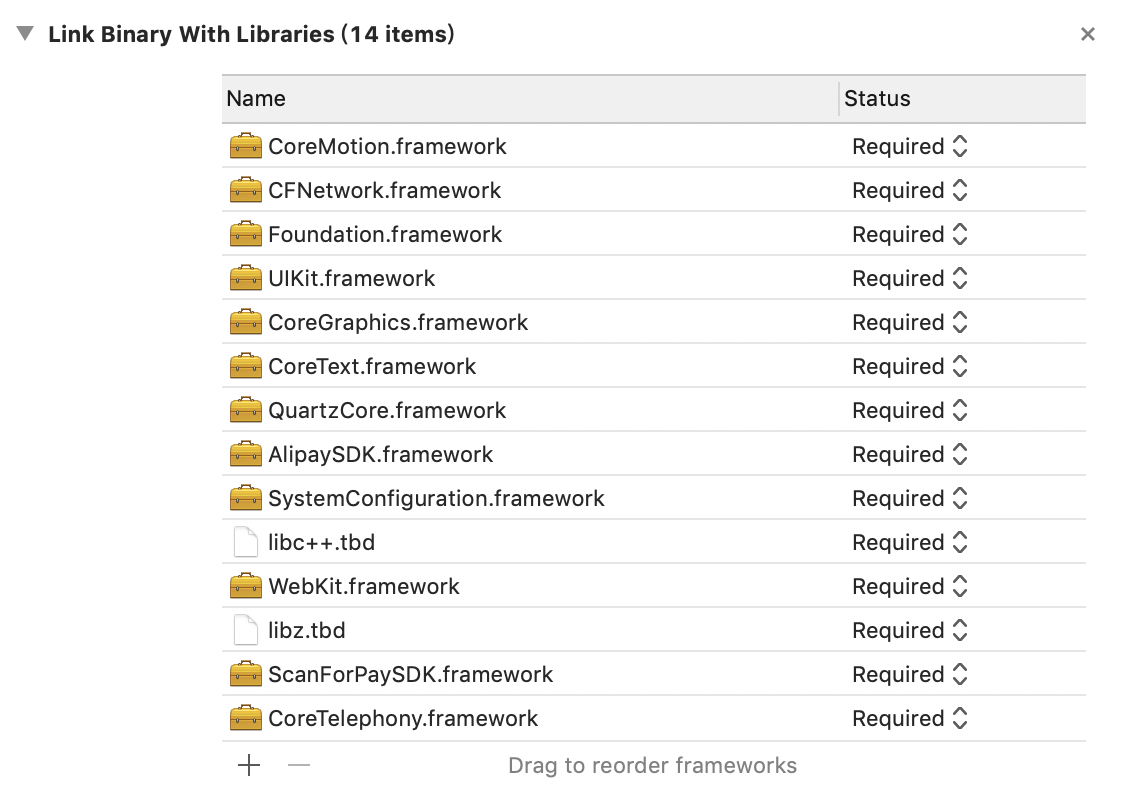Click the Name column header
Viewport: 1128px width, 790px height.
click(529, 99)
